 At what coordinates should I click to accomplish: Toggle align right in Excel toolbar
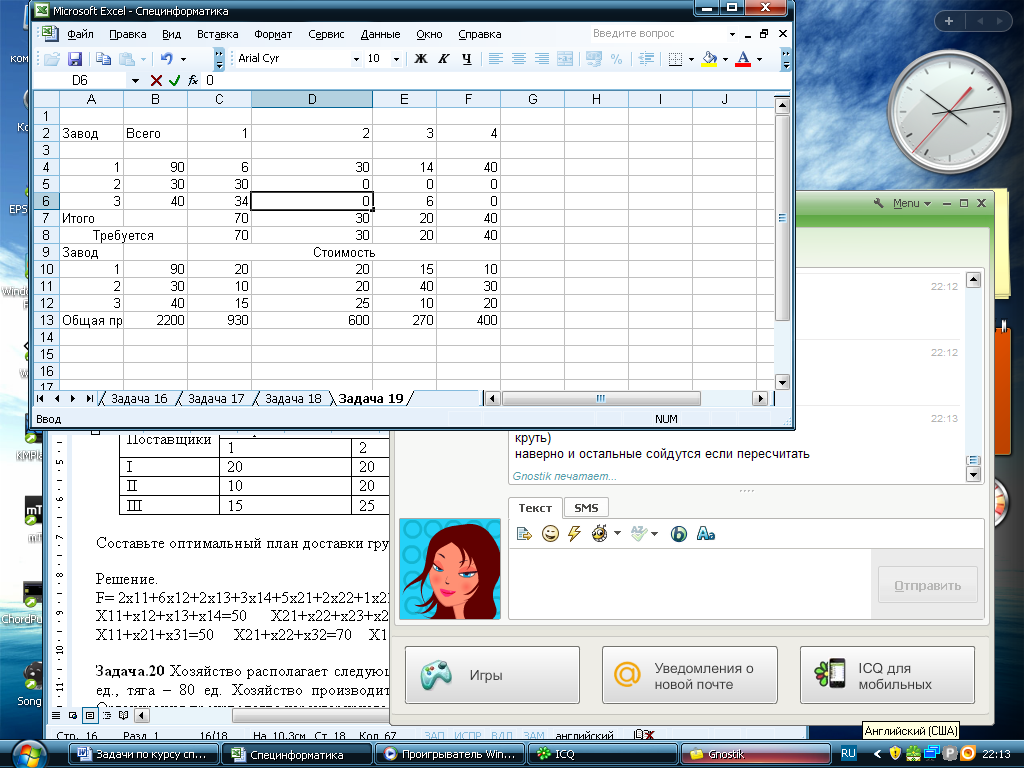click(x=541, y=59)
